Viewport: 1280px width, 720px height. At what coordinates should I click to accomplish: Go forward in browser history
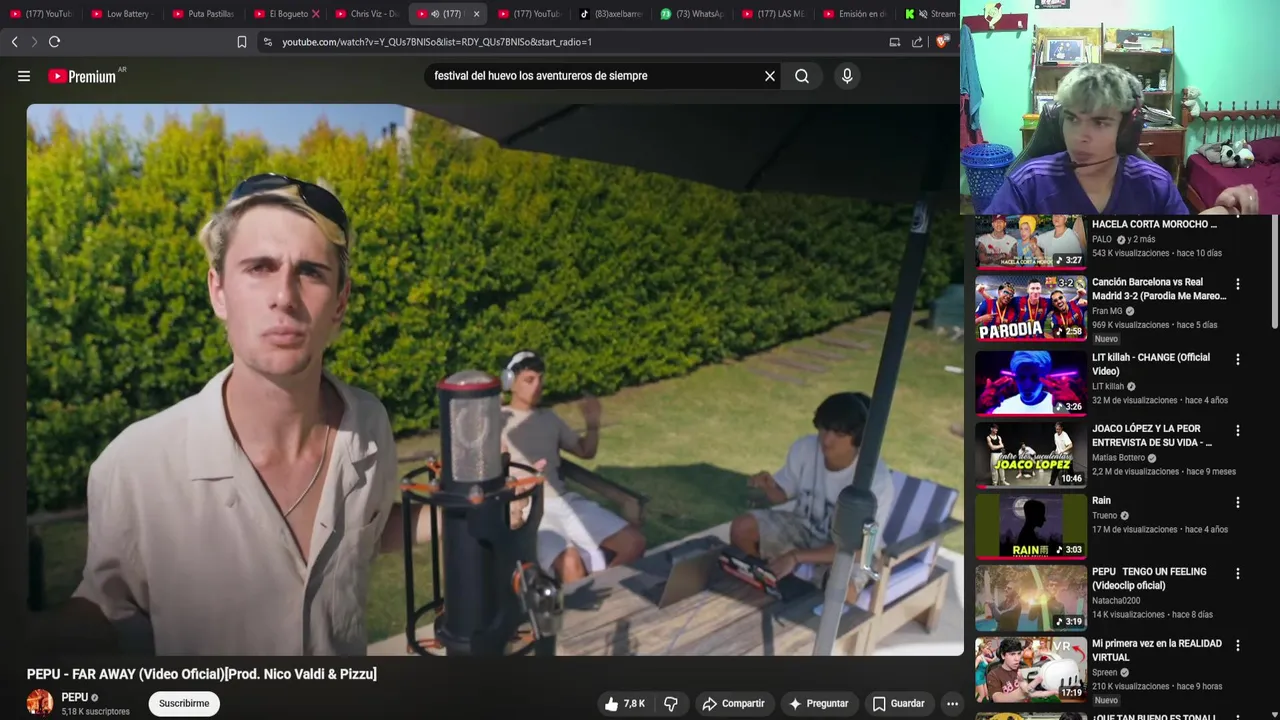click(34, 42)
